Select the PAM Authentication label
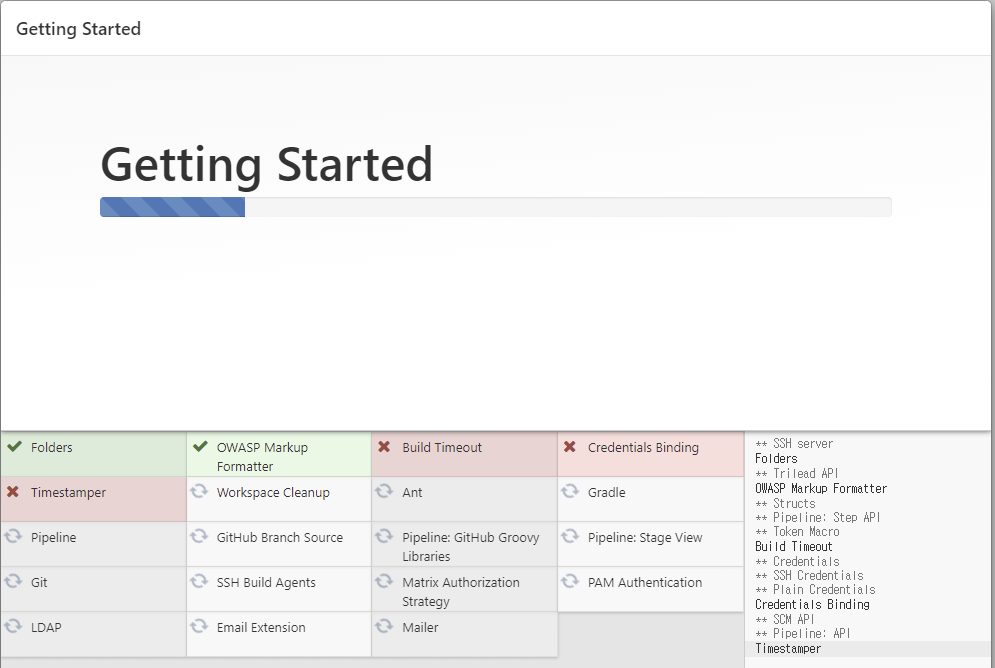Viewport: 995px width, 668px height. [x=645, y=582]
